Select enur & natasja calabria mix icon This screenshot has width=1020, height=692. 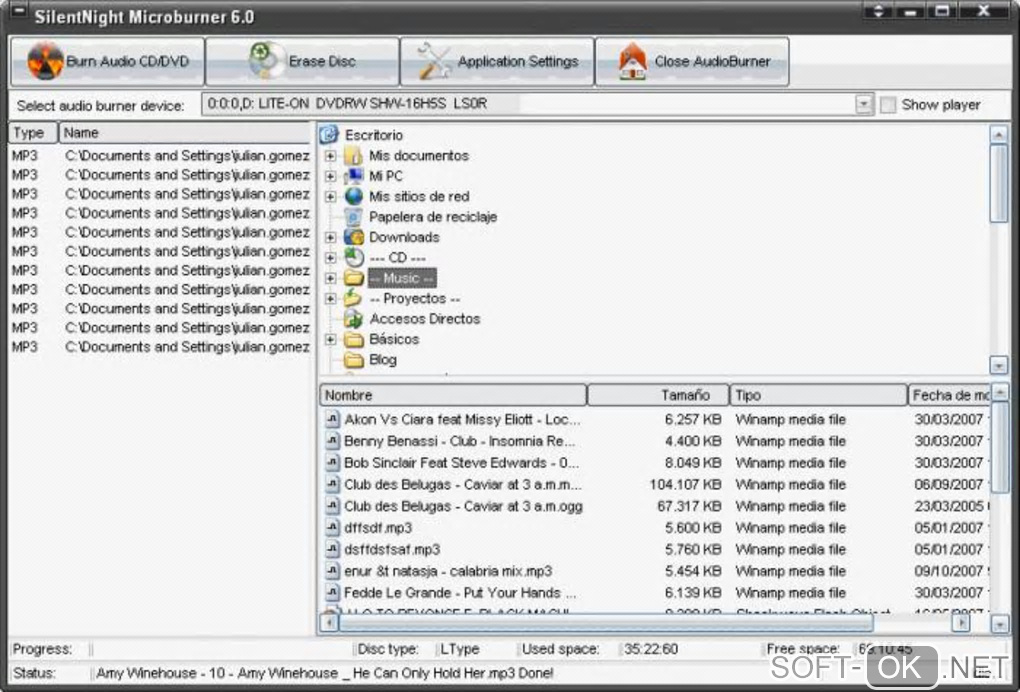coord(332,570)
